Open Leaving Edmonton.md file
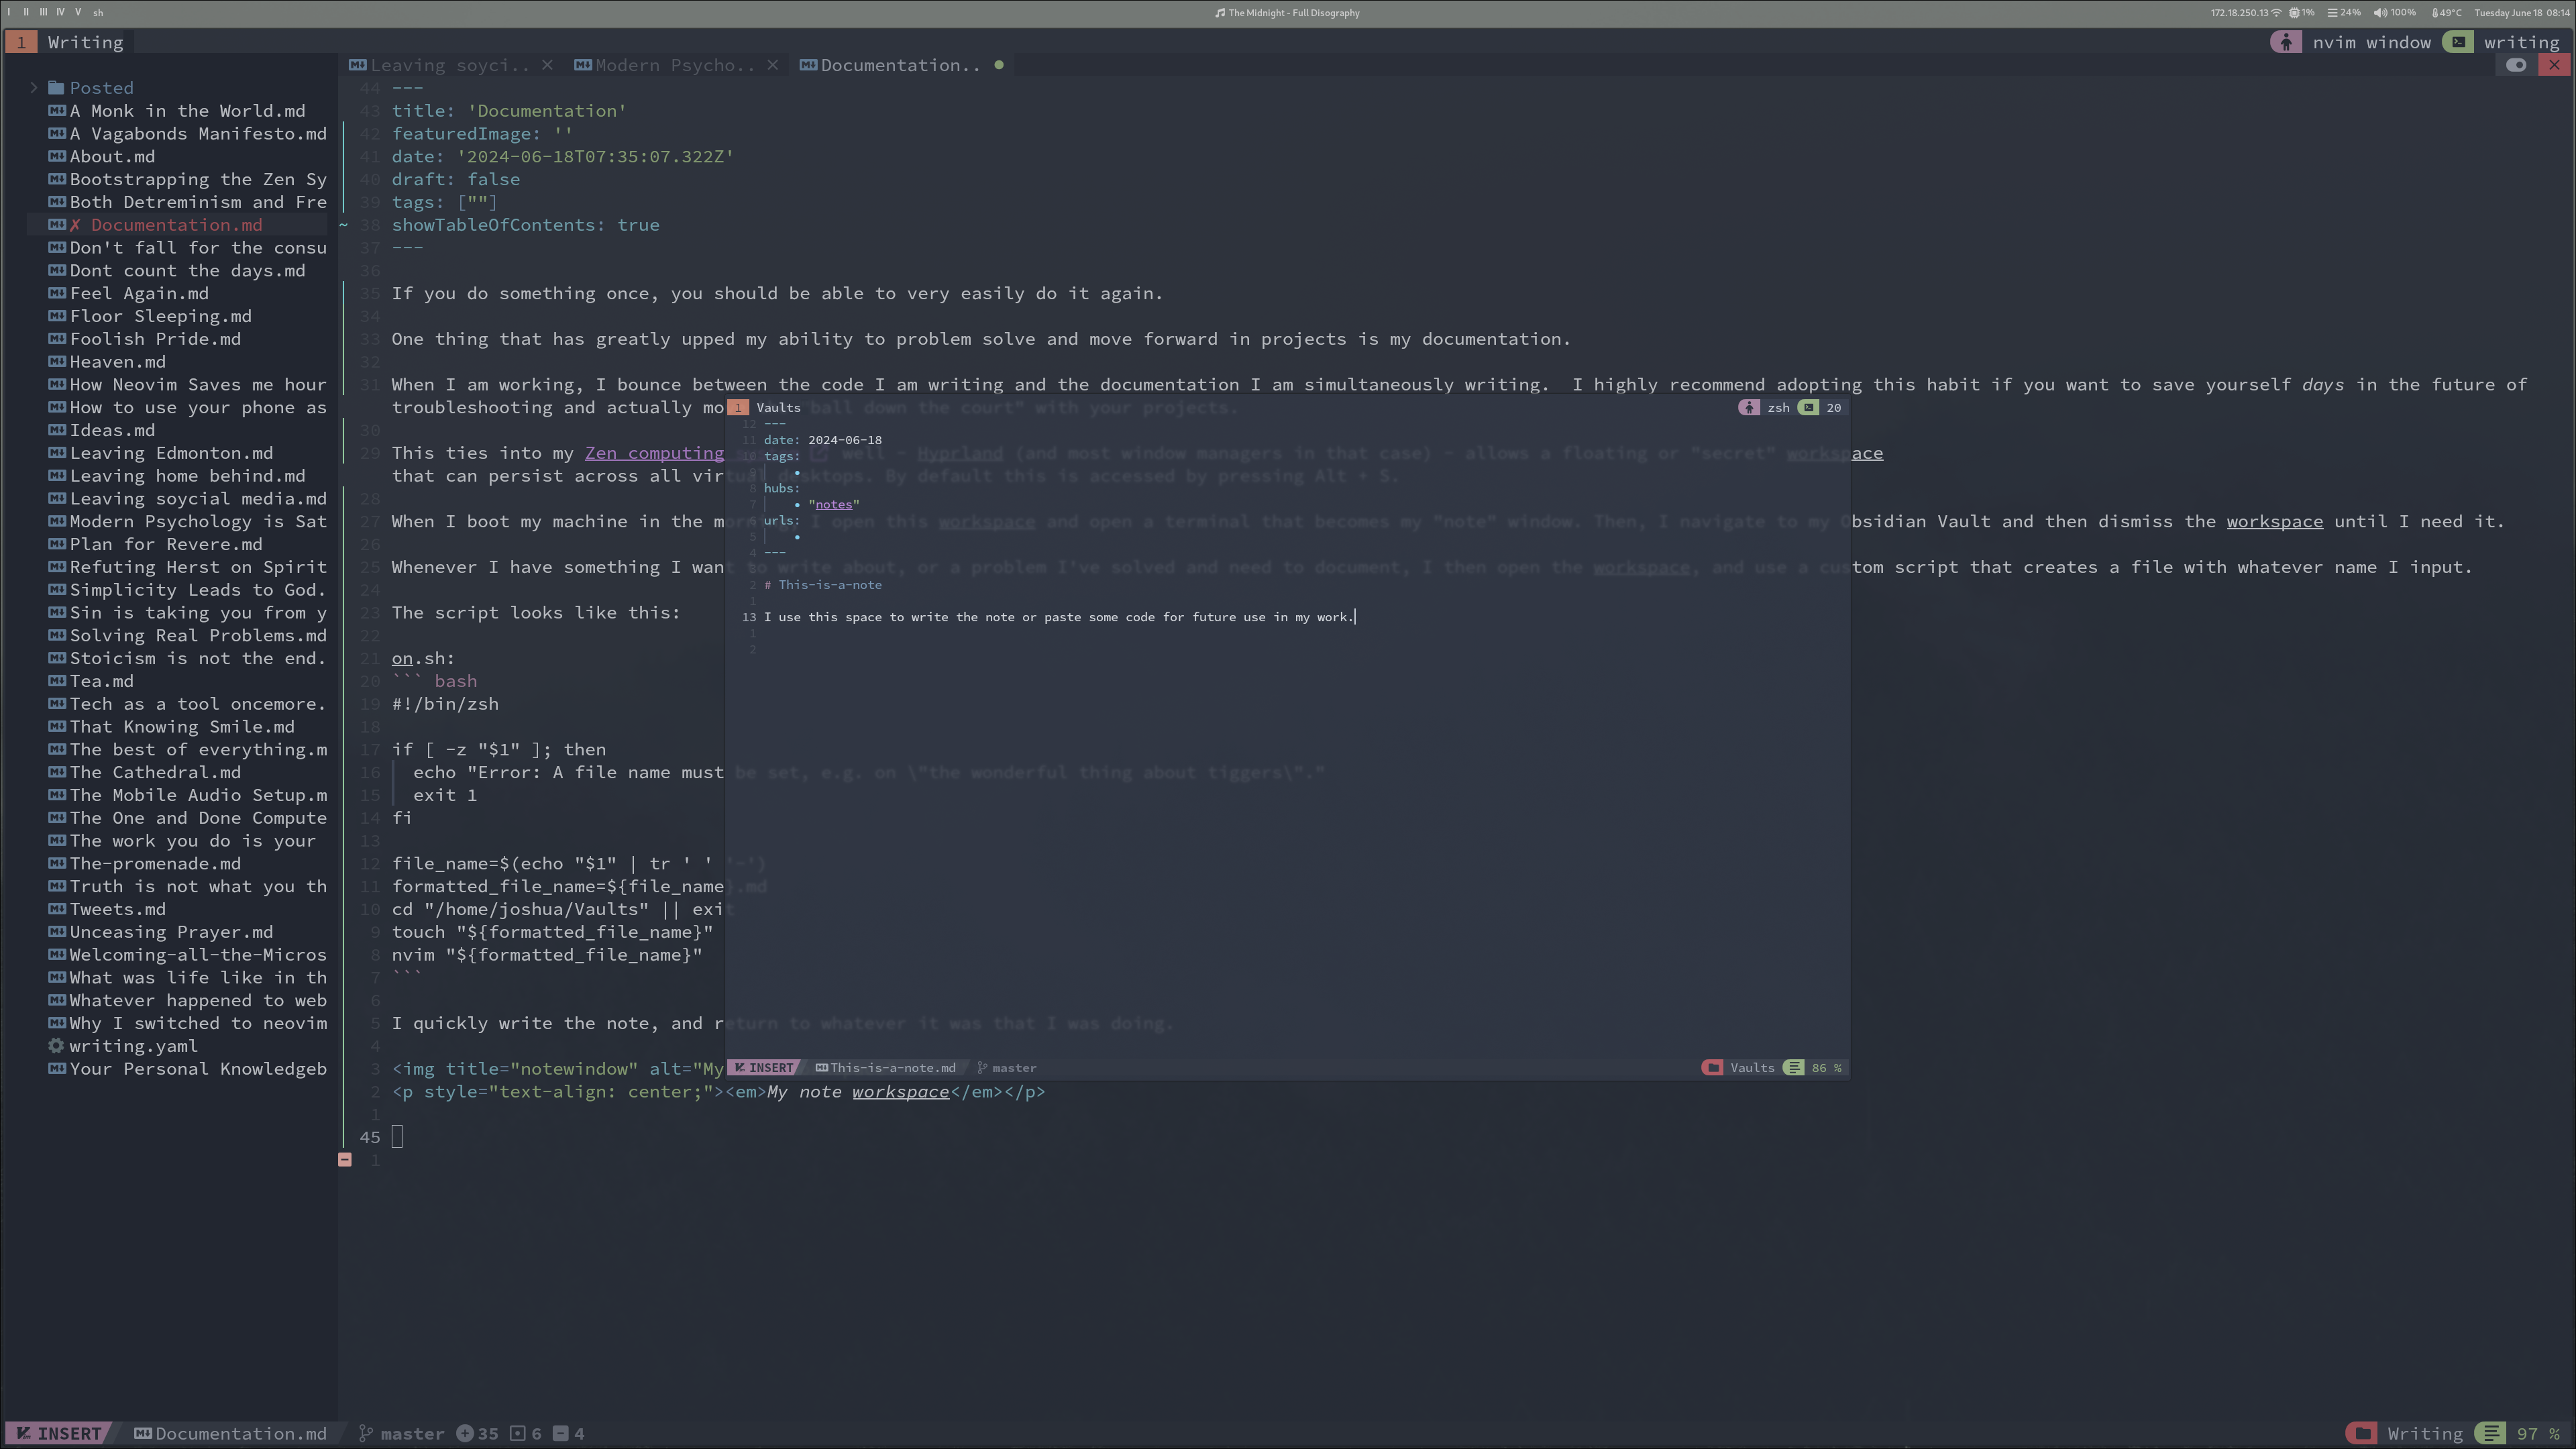The height and width of the screenshot is (1449, 2576). pos(171,453)
